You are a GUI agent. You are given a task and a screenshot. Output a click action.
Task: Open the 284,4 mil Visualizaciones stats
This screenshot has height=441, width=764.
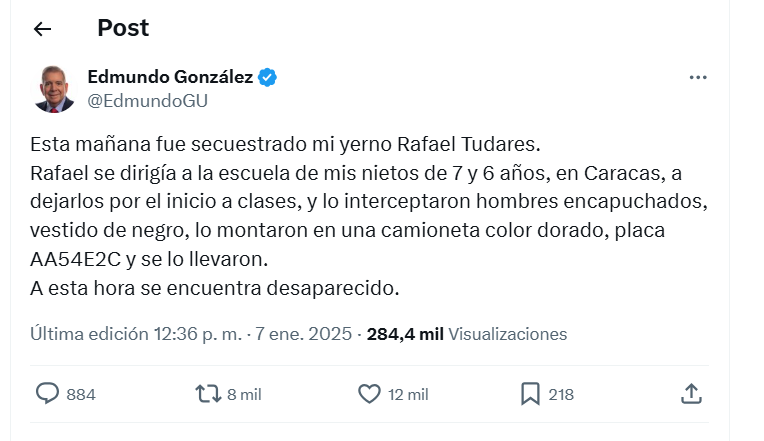tap(467, 334)
